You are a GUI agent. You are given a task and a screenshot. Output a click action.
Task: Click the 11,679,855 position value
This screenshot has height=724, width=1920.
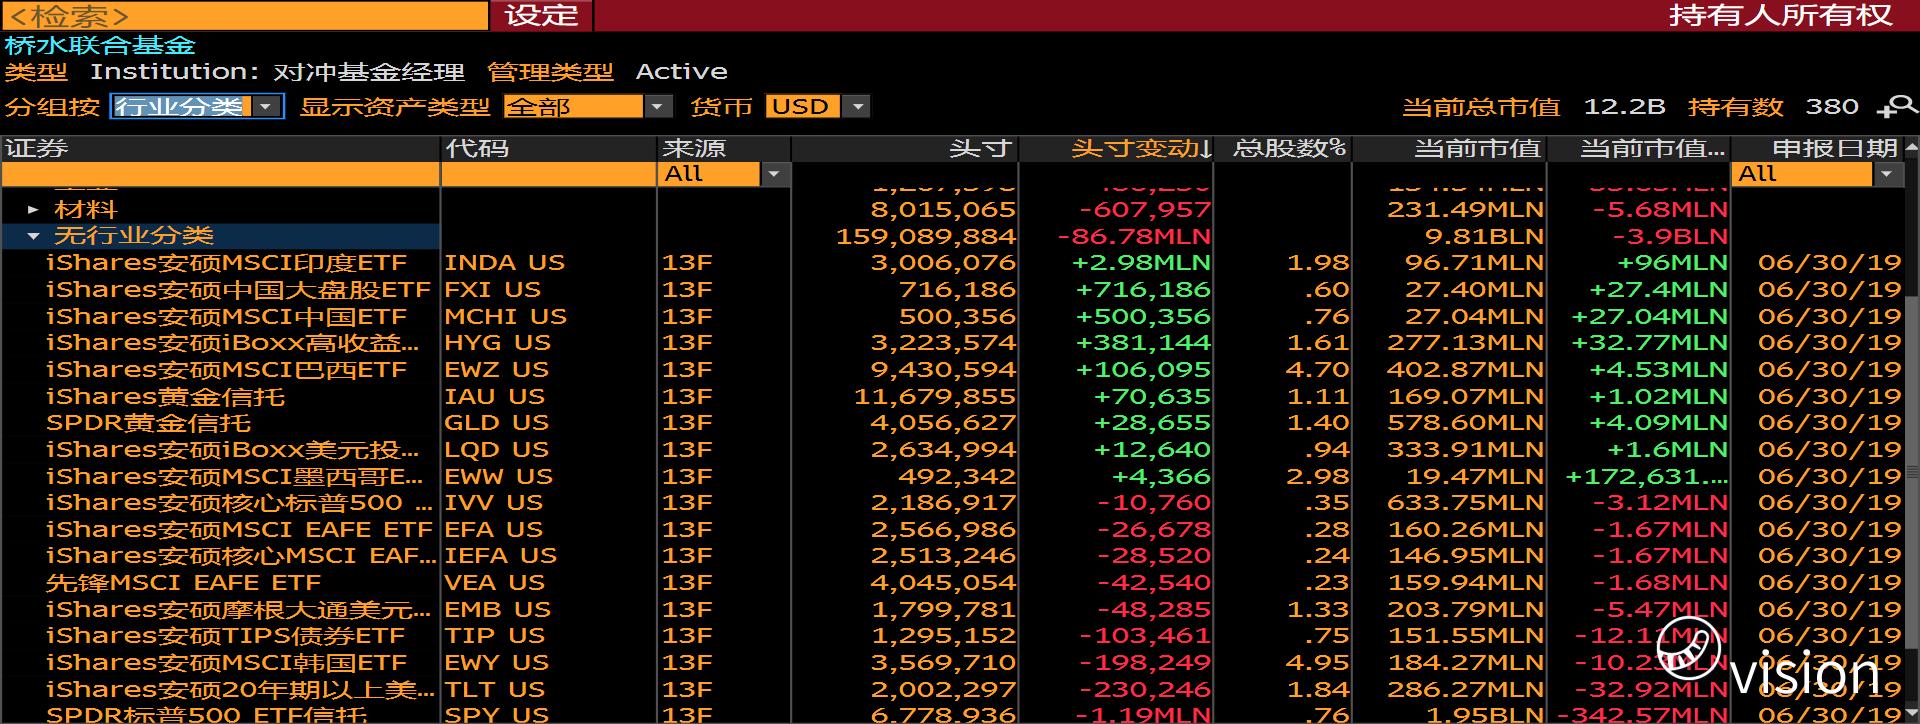tap(935, 397)
